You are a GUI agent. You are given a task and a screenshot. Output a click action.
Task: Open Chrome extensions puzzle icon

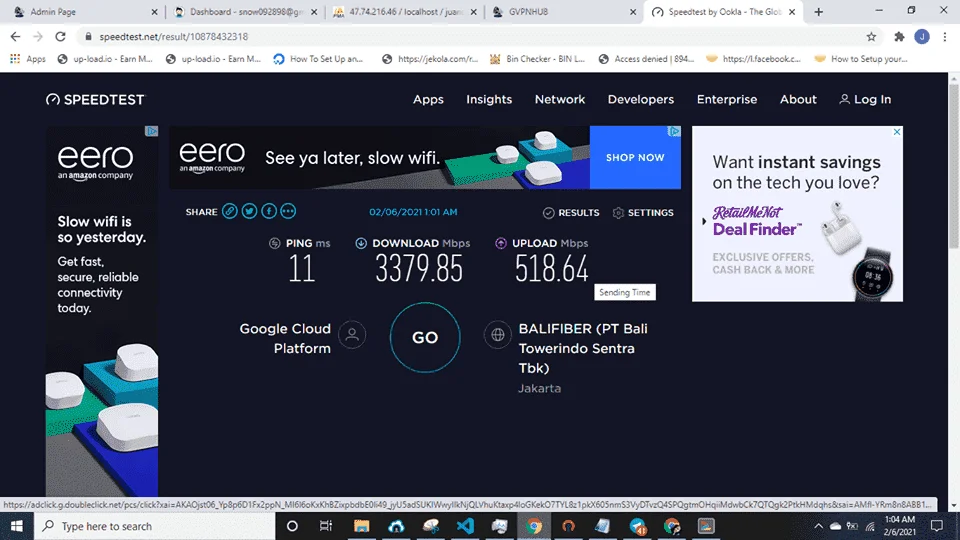899,37
